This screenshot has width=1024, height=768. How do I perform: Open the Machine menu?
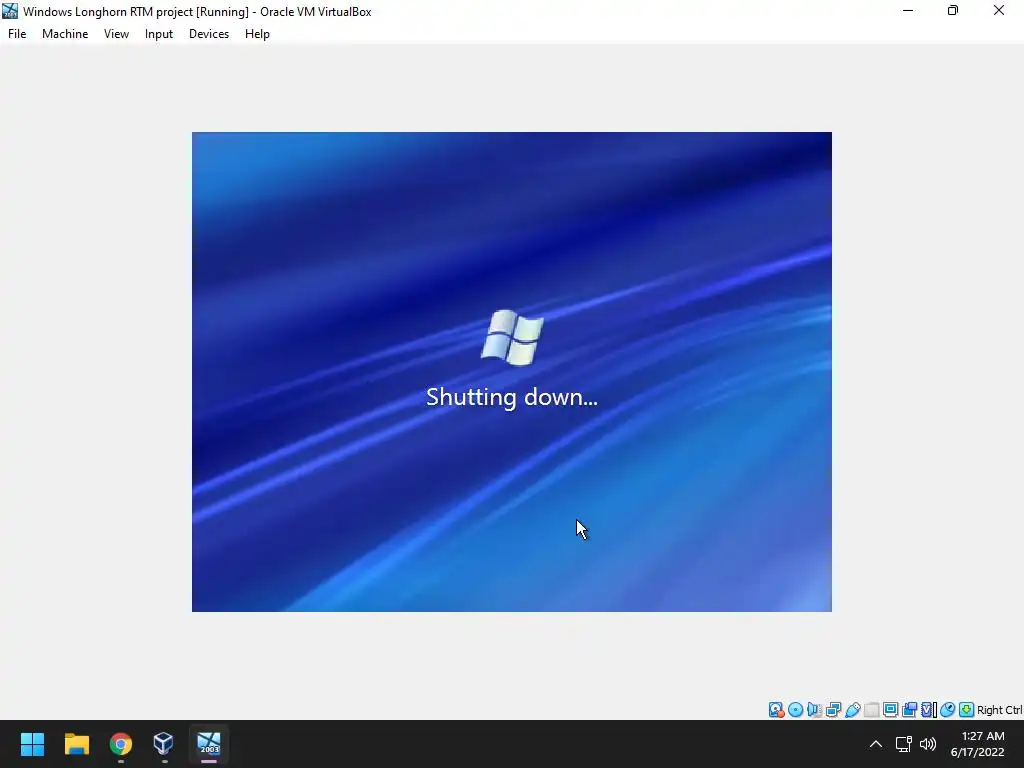pyautogui.click(x=65, y=34)
